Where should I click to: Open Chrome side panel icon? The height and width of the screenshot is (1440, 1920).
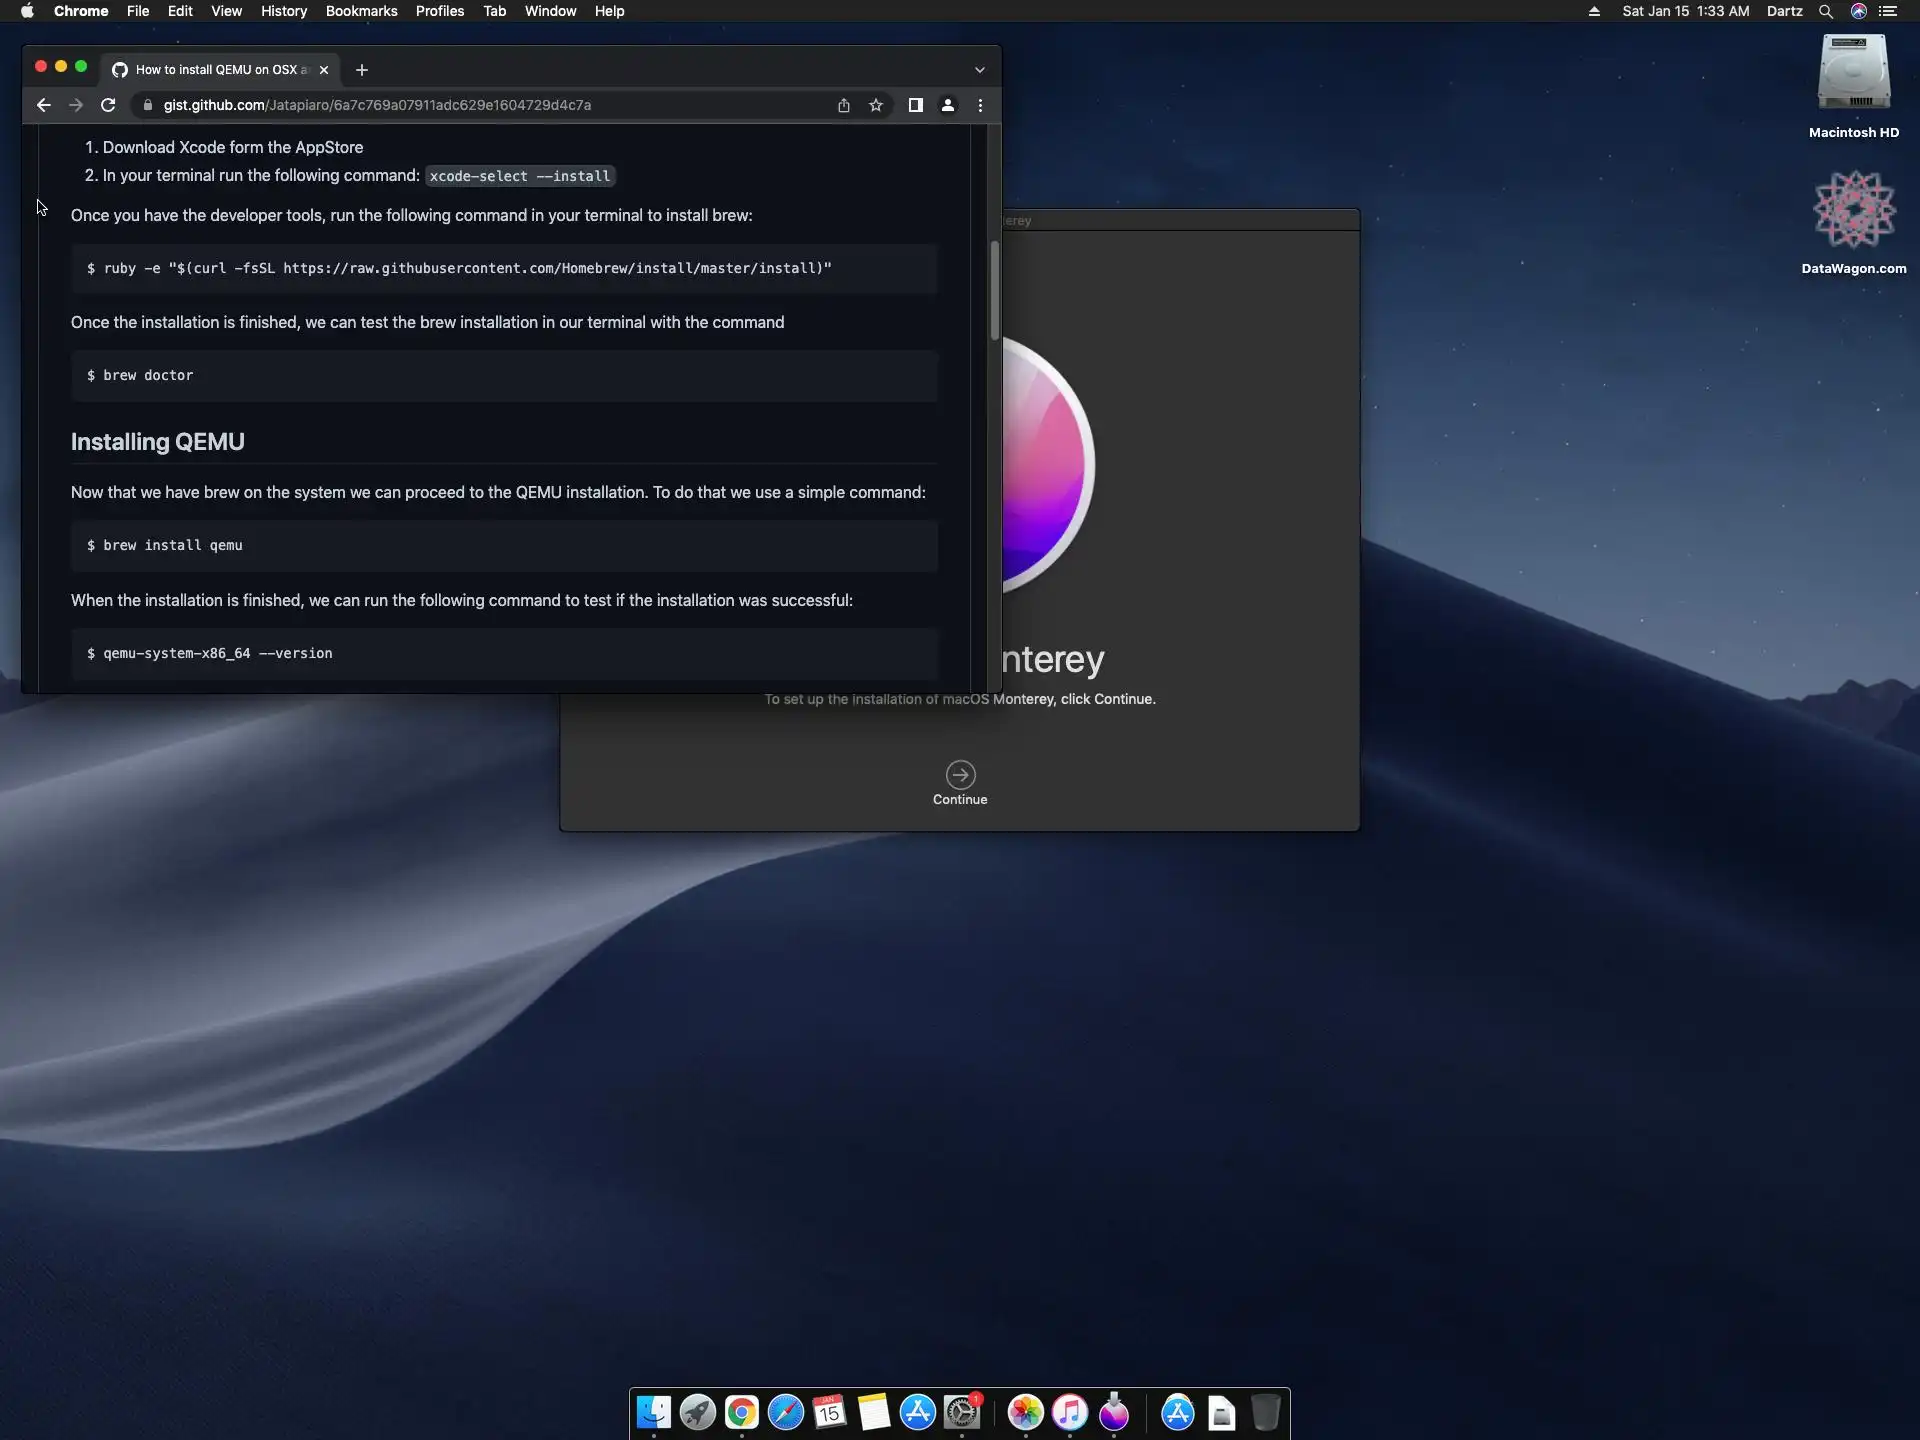coord(915,105)
